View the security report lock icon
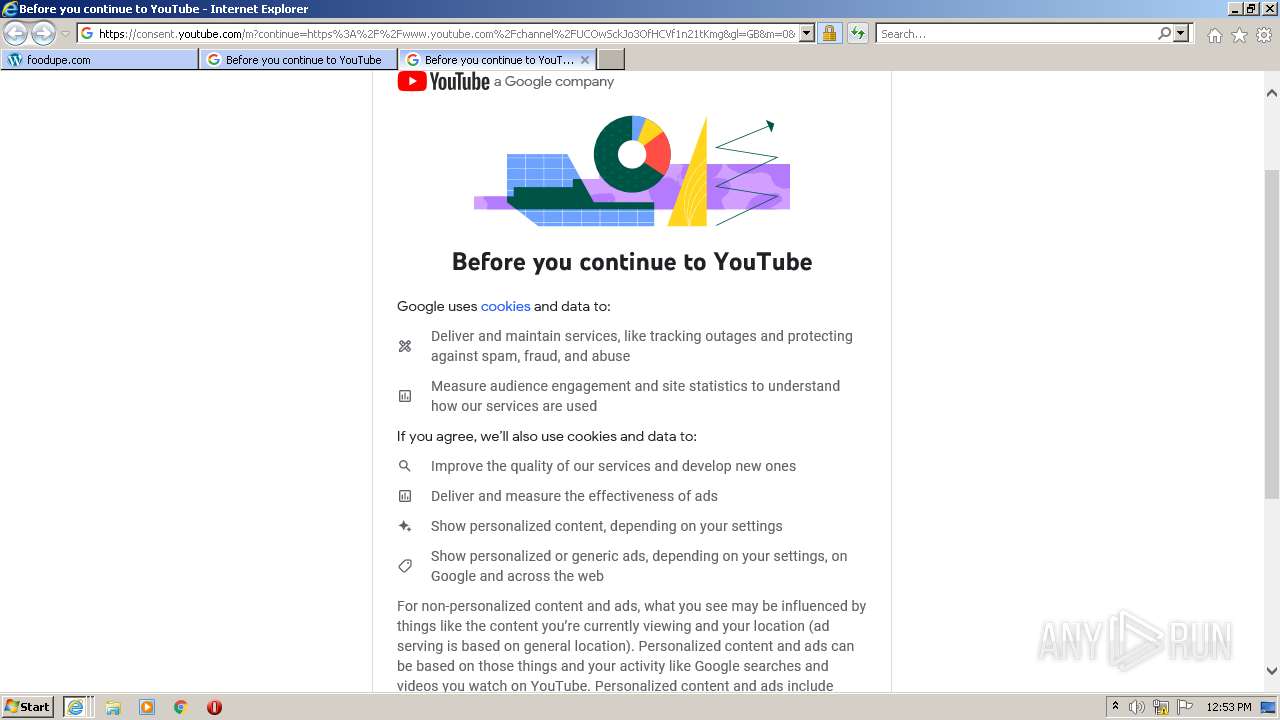Screen dimensions: 1280x720 (x=829, y=34)
